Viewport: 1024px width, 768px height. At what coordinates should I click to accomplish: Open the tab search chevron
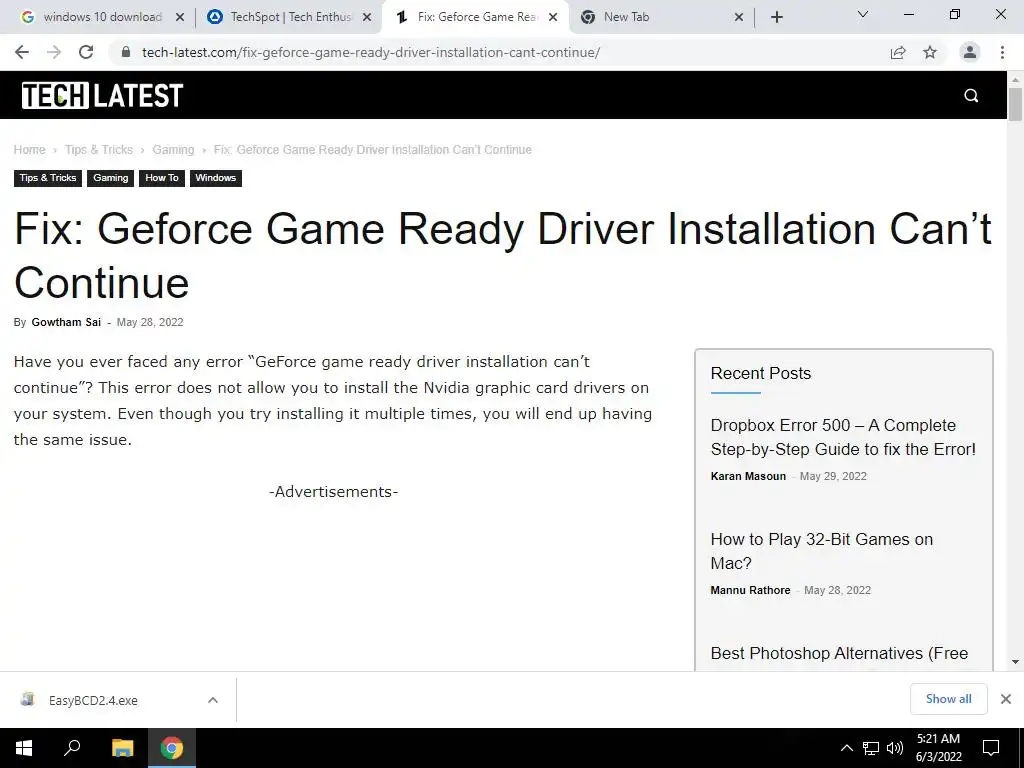pos(863,14)
